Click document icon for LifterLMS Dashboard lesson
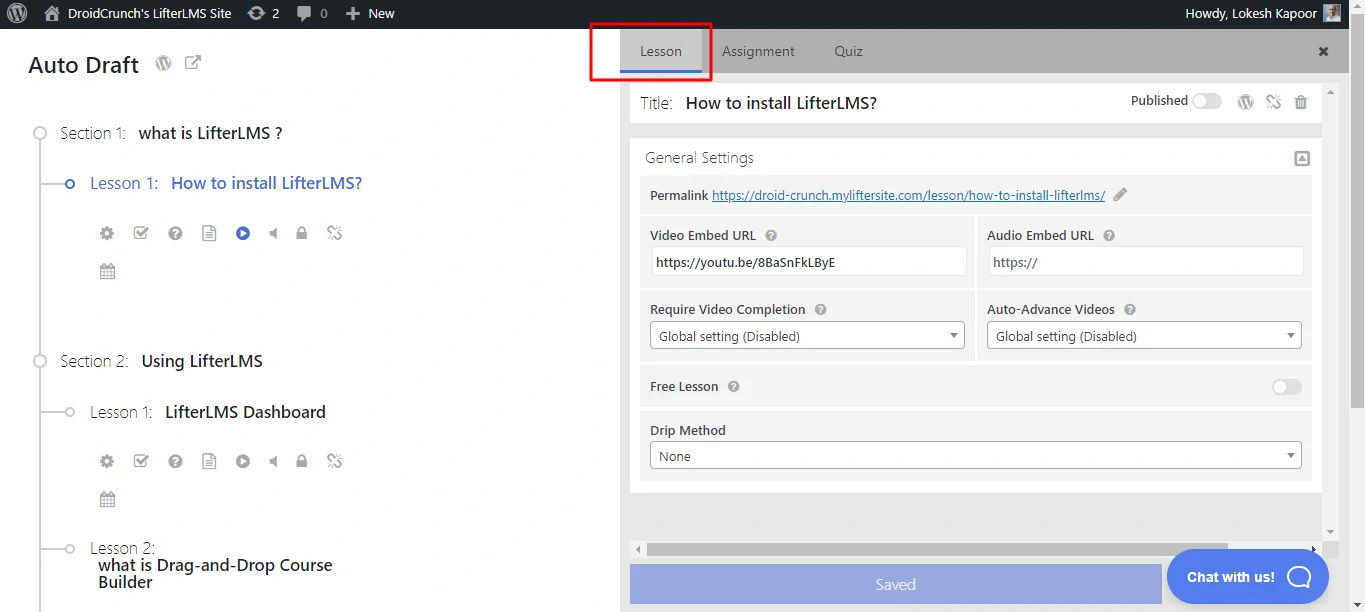1365x612 pixels. point(209,461)
